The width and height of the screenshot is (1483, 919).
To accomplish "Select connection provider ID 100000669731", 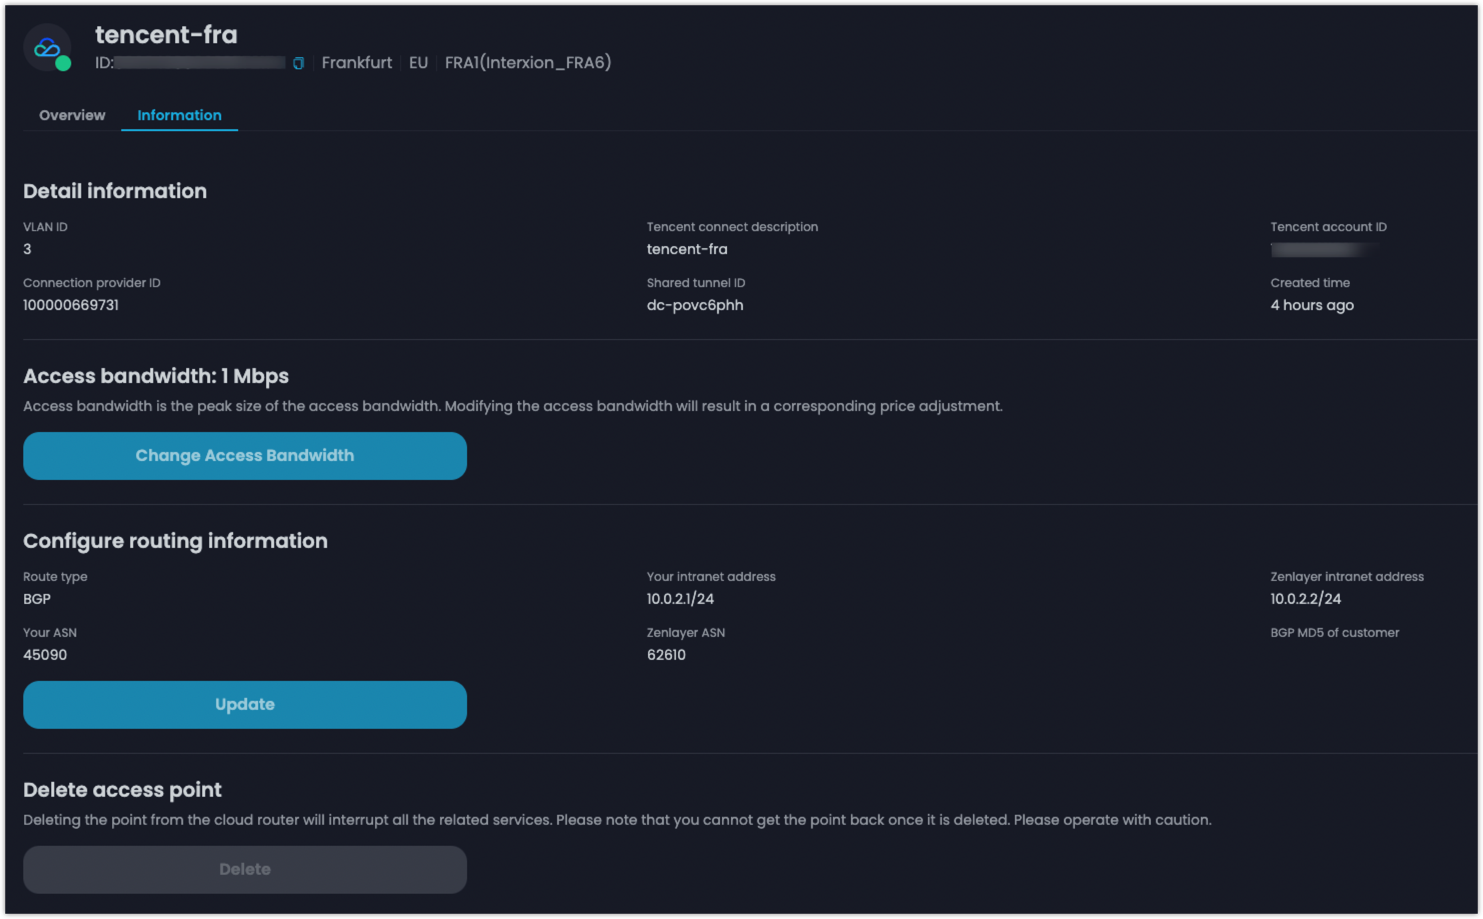I will click(71, 305).
